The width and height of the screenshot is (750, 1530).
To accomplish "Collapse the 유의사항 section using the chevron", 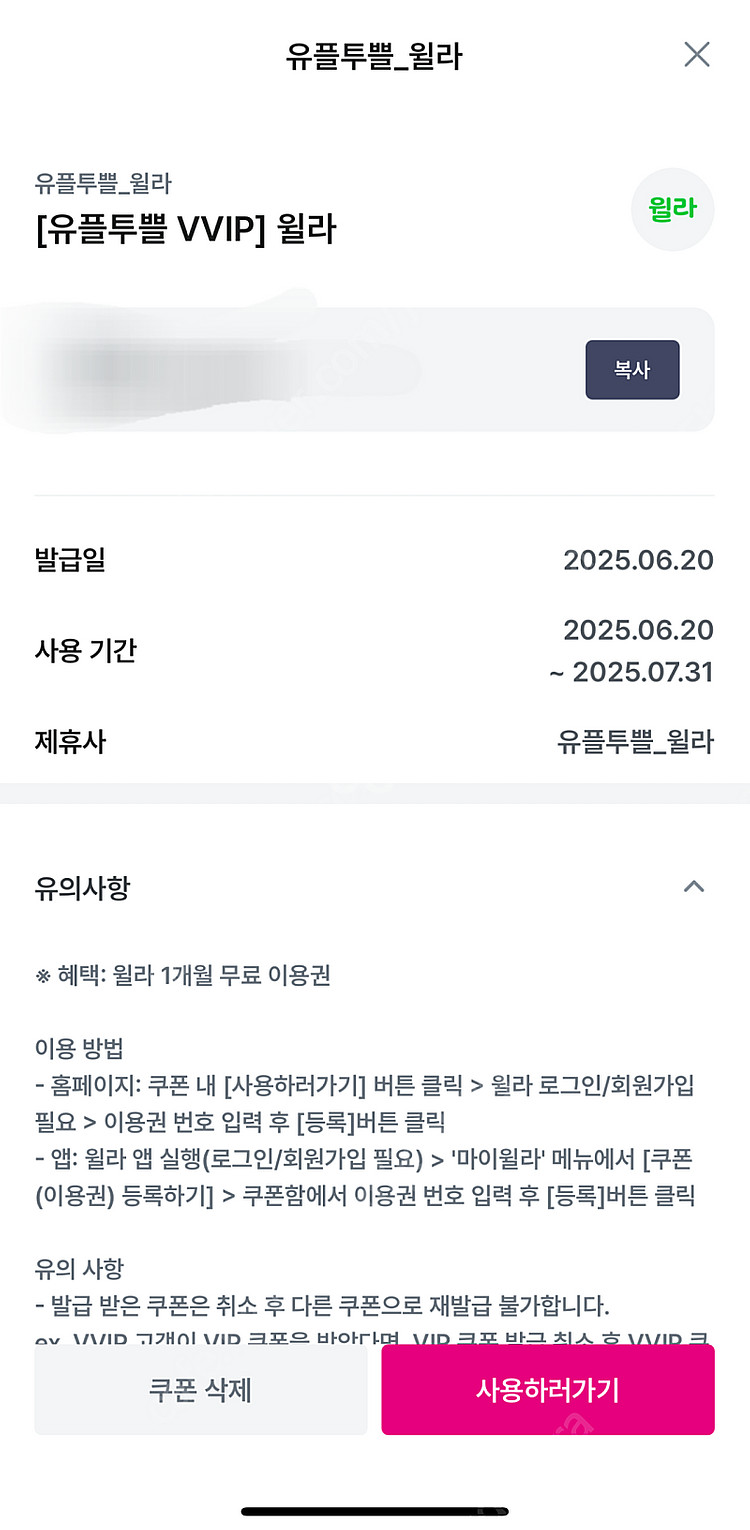I will [x=693, y=886].
